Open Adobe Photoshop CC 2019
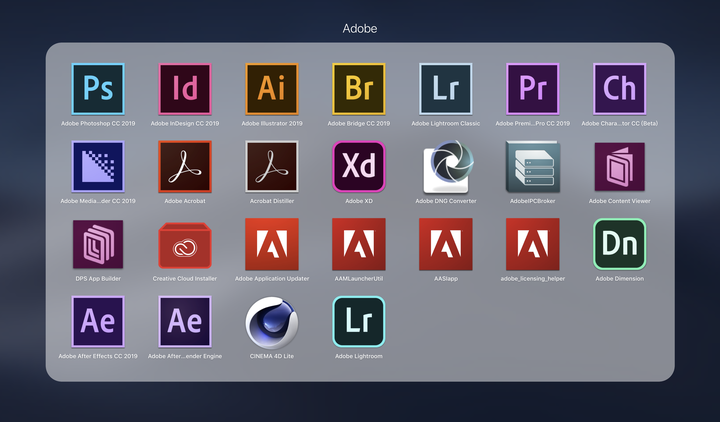Viewport: 720px width, 422px height. 98,89
